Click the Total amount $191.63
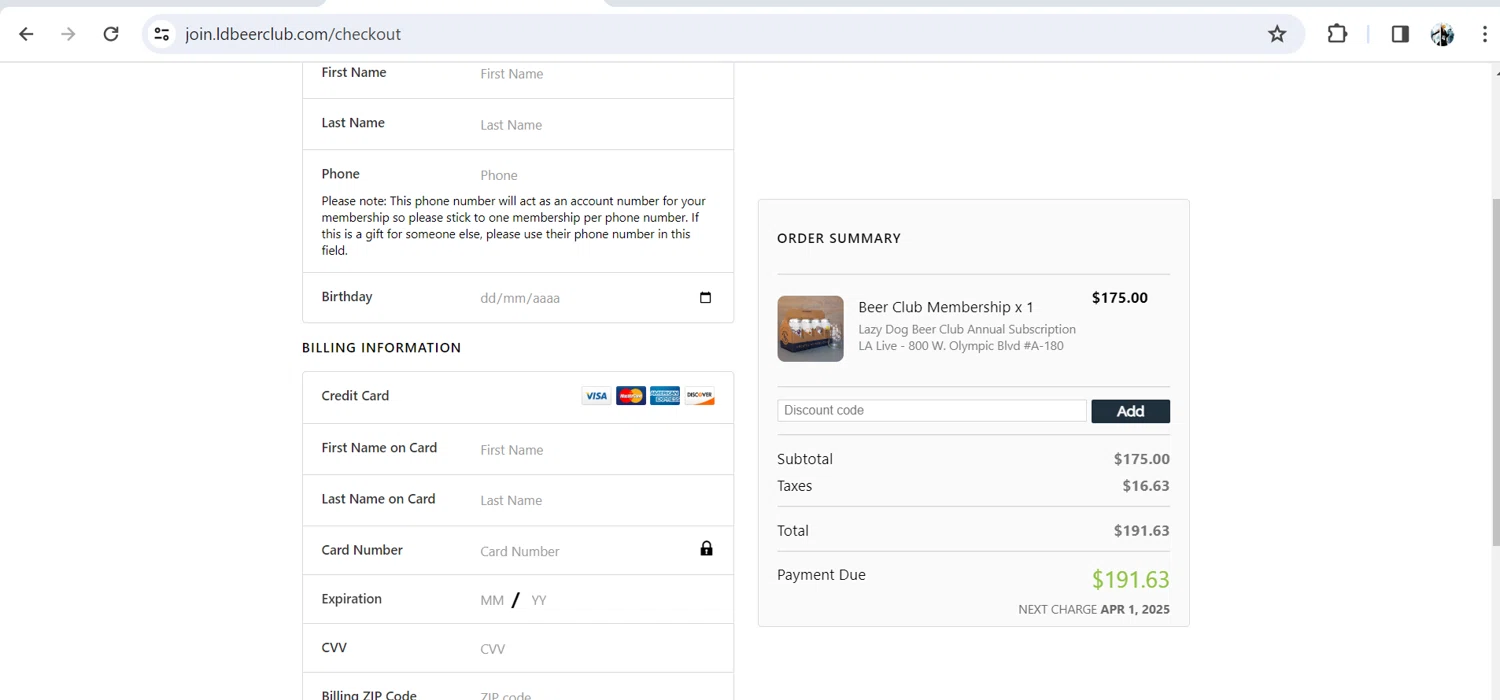 pyautogui.click(x=1142, y=531)
